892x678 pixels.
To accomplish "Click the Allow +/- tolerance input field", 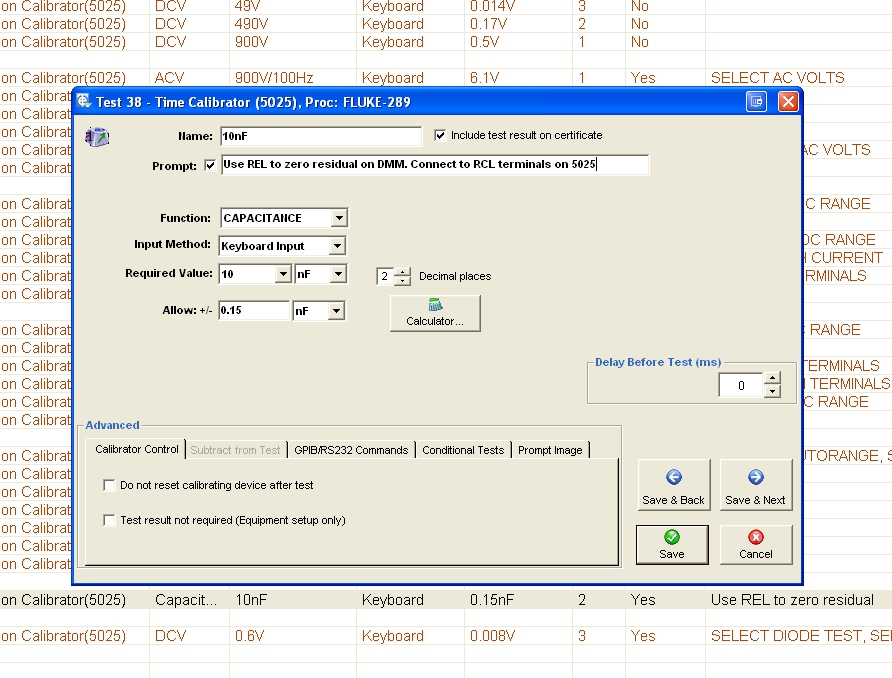I will [253, 311].
